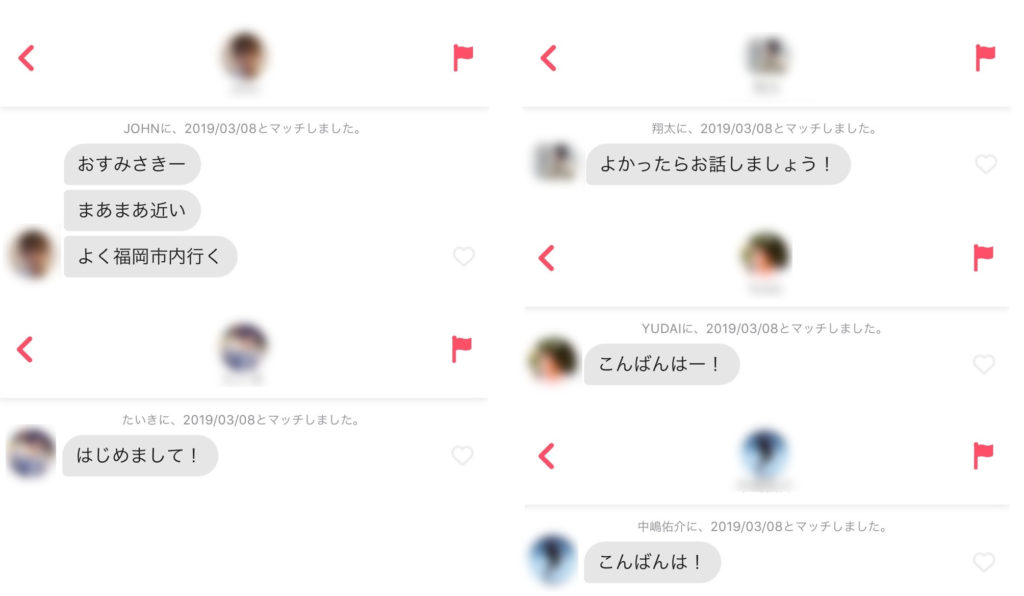Viewport: 1024px width, 596px height.
Task: Like the よく福岡市内行く message
Action: 464,256
